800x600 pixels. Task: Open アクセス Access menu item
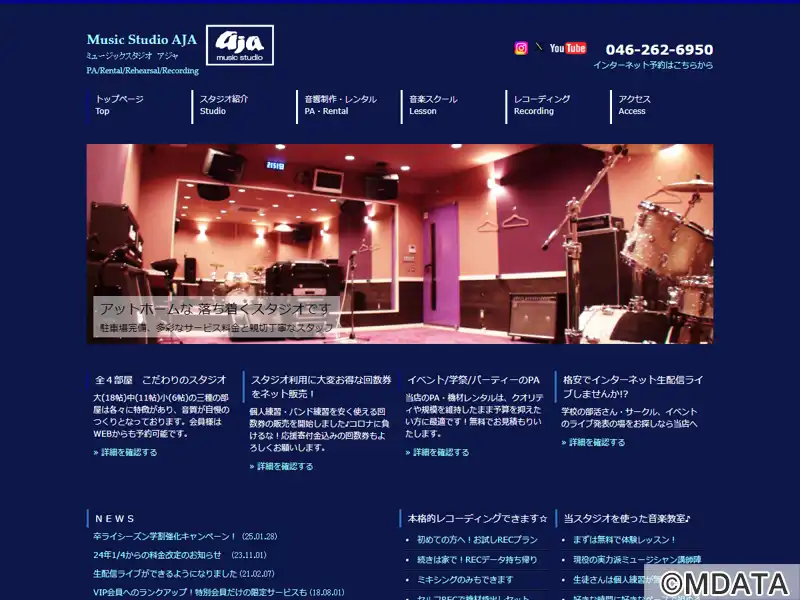[x=635, y=105]
